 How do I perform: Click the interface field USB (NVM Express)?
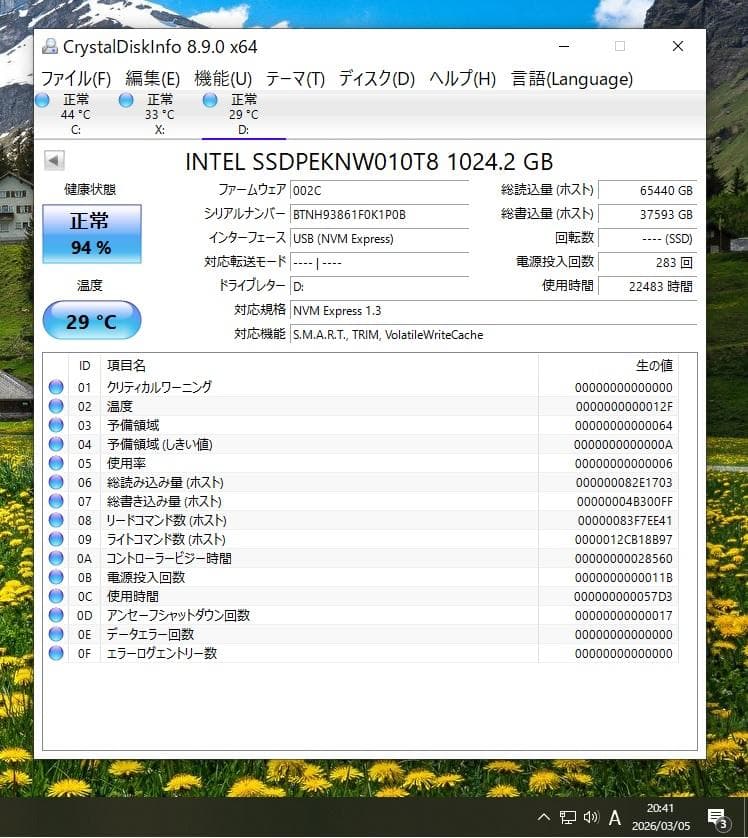[x=379, y=239]
